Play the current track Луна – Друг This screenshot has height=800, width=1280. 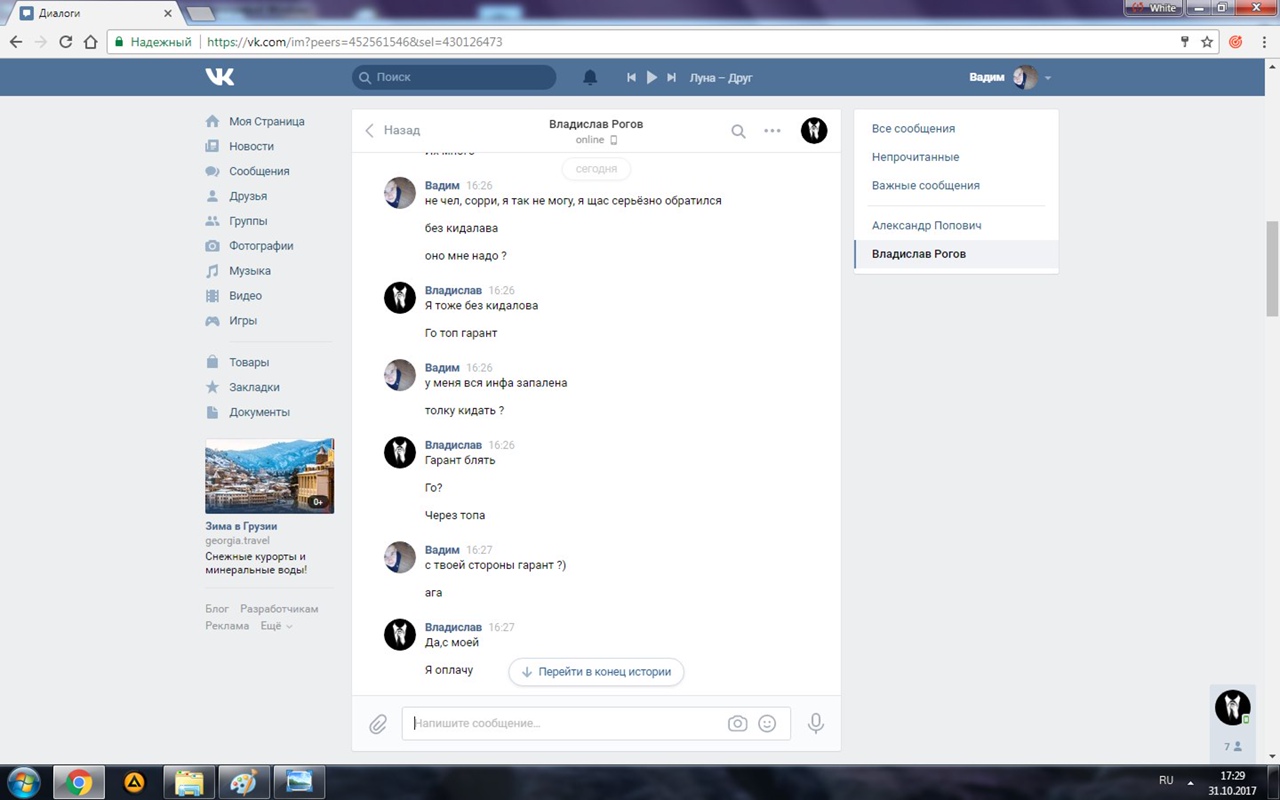click(x=651, y=77)
